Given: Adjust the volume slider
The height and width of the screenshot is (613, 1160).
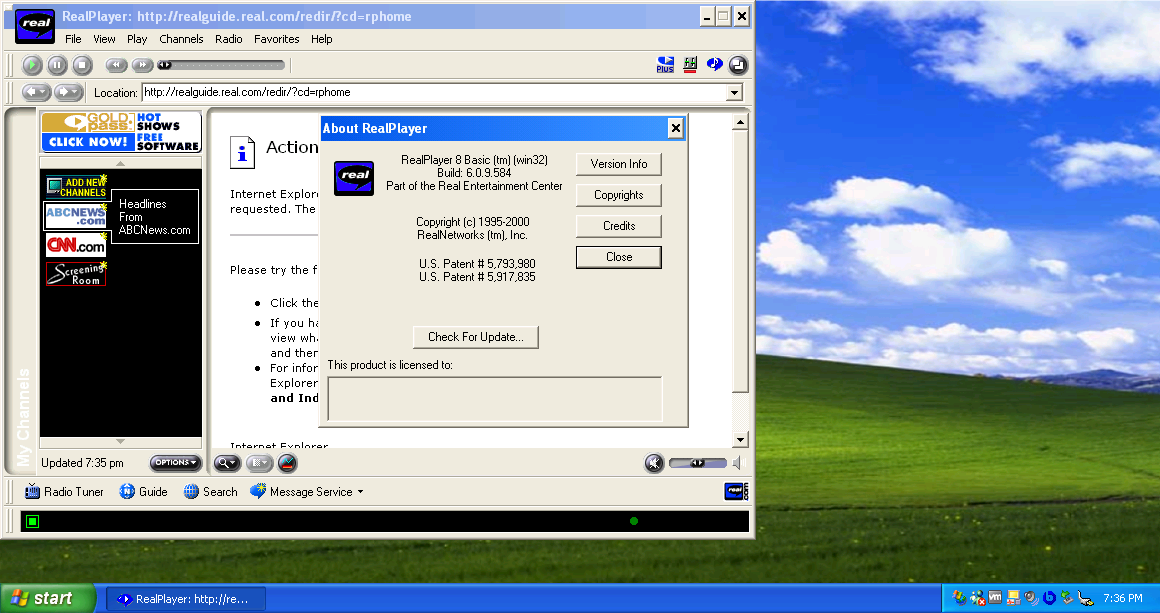Looking at the screenshot, I should point(698,463).
